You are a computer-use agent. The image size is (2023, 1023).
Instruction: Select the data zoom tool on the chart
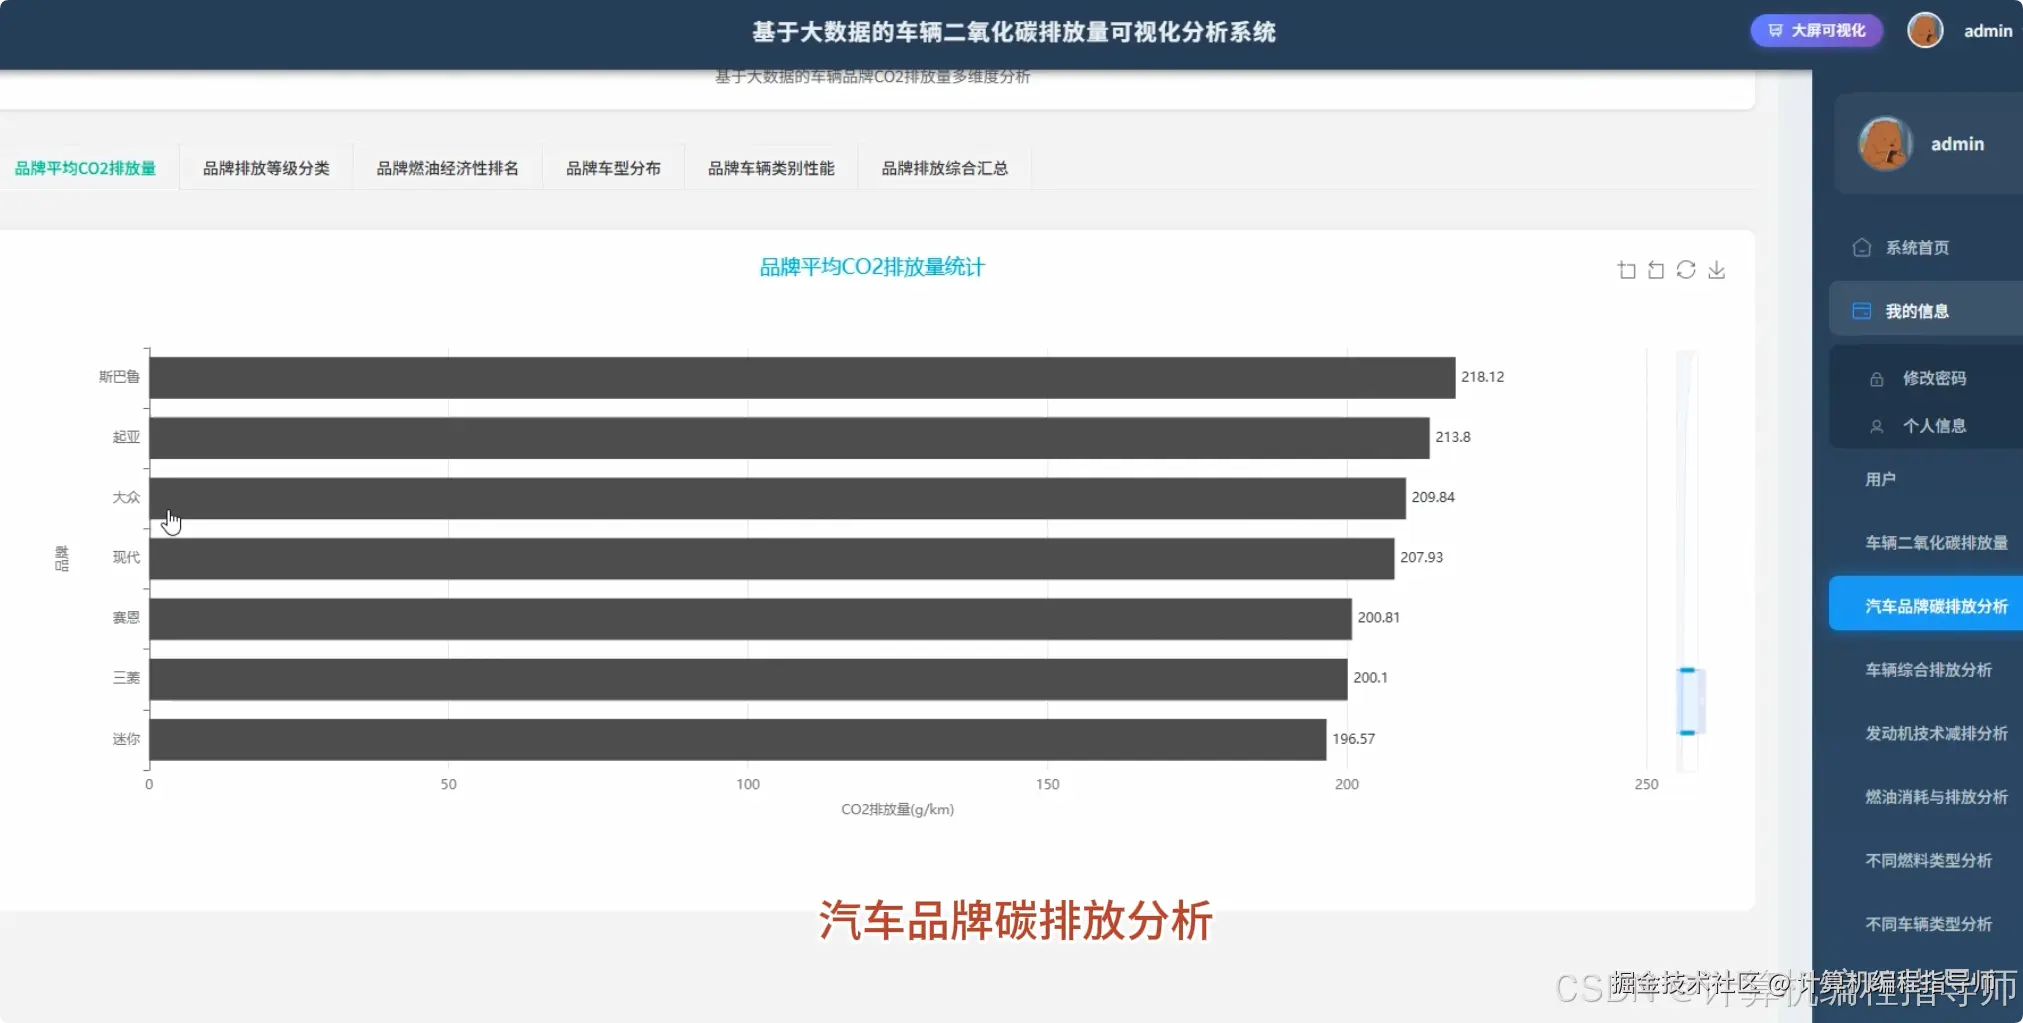click(x=1627, y=269)
